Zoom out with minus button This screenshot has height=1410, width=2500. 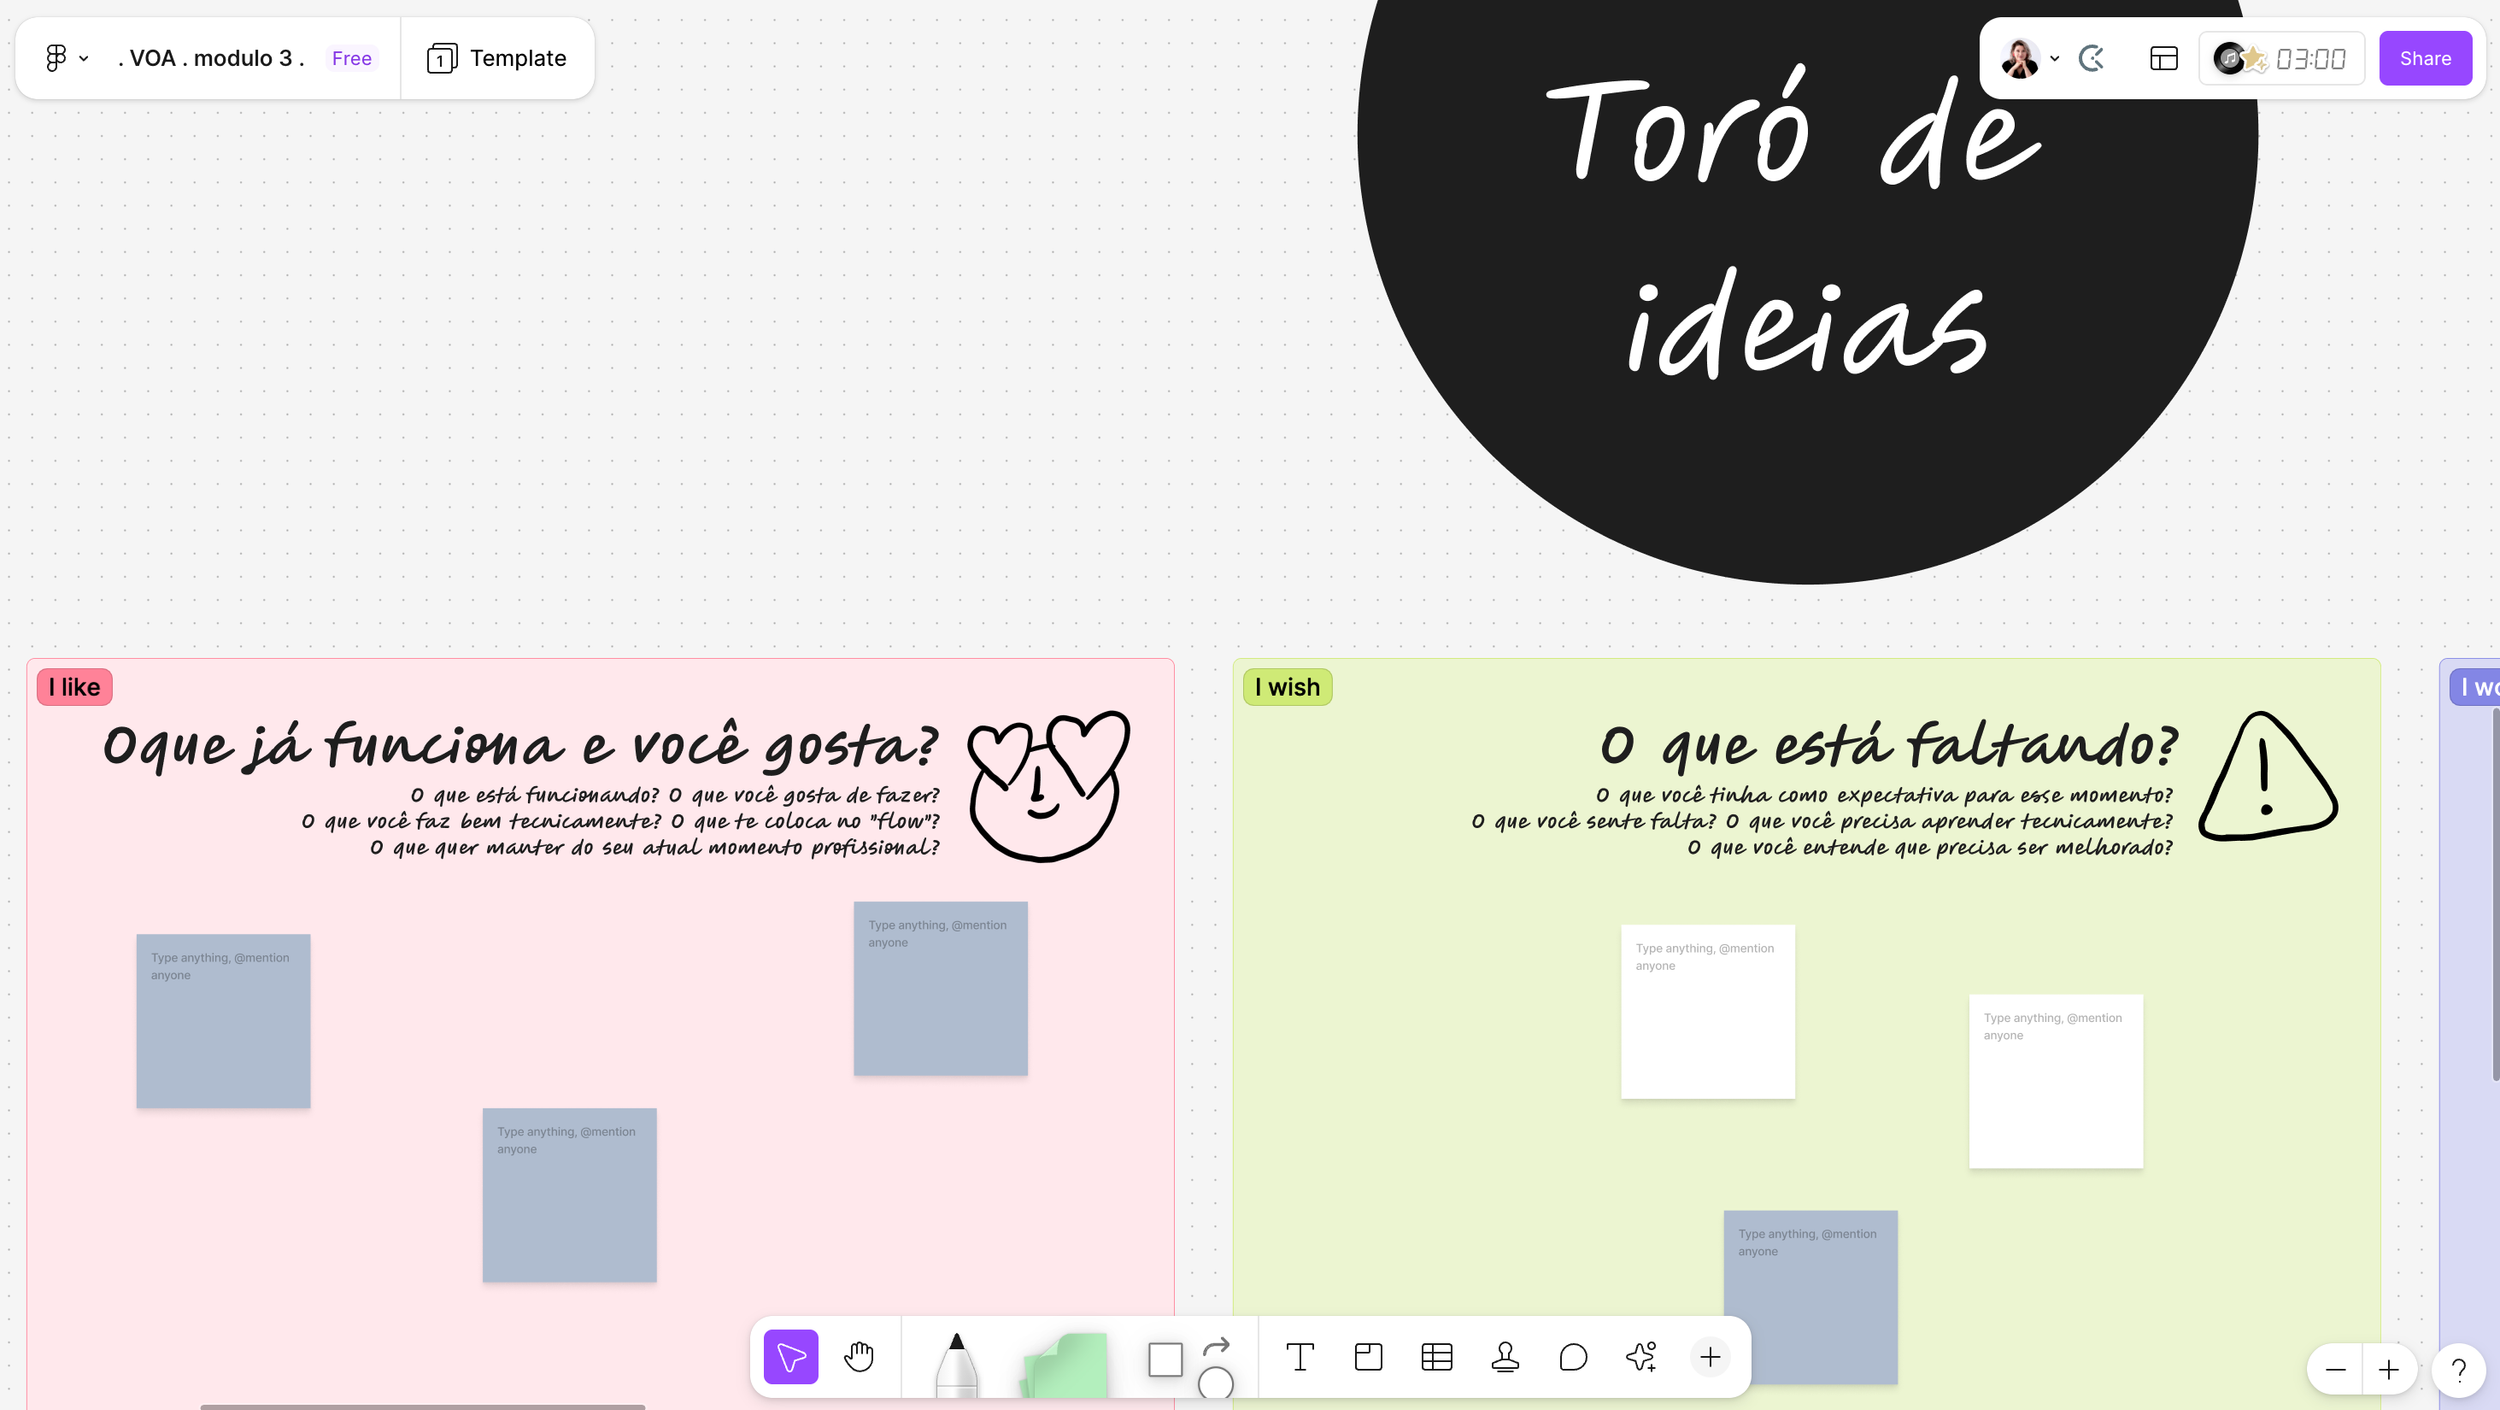coord(2335,1369)
